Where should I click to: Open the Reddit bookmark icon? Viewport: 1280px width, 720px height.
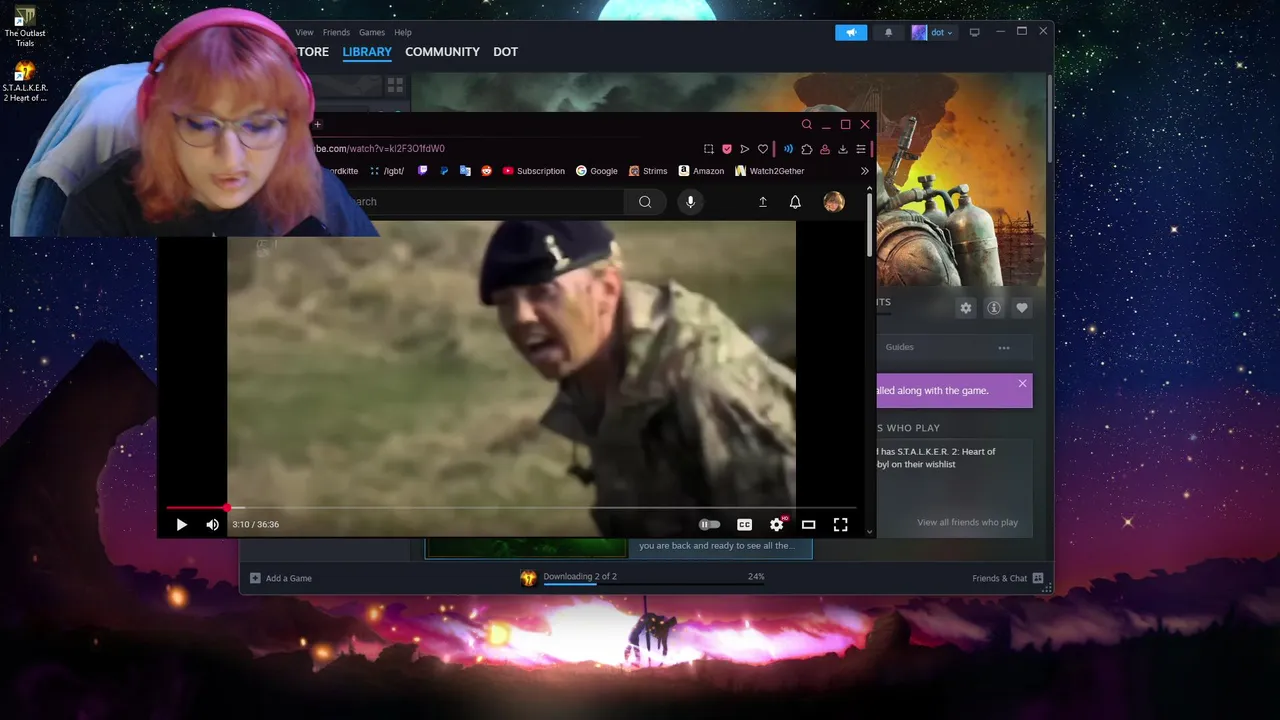tap(486, 171)
